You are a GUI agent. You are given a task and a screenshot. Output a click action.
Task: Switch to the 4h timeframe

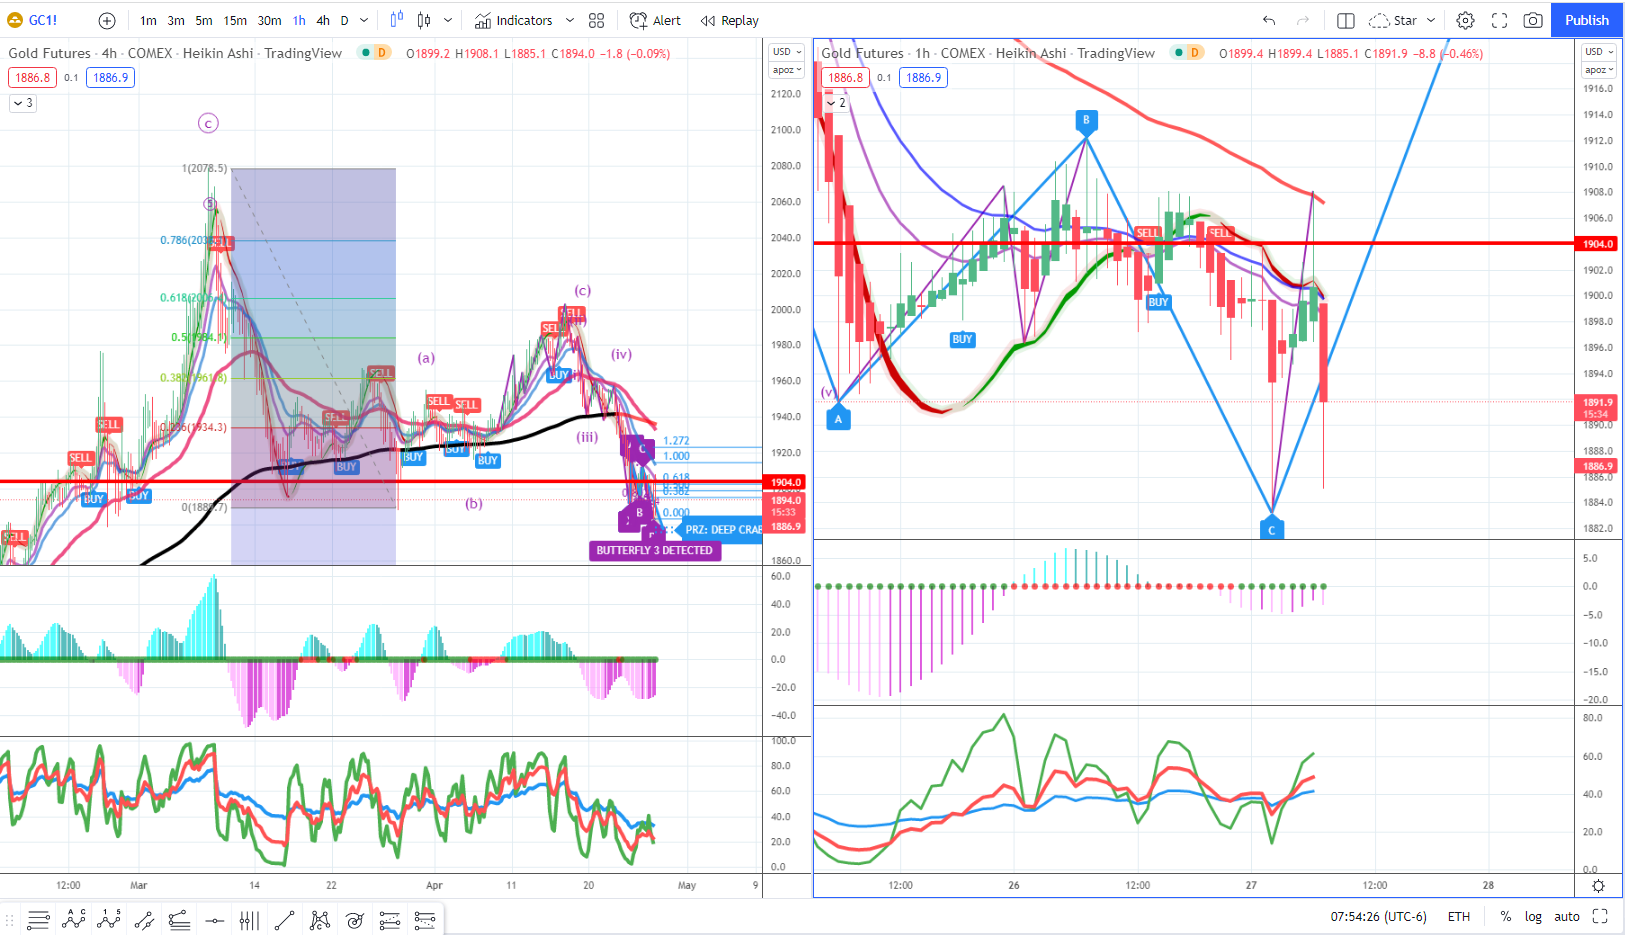[x=323, y=20]
